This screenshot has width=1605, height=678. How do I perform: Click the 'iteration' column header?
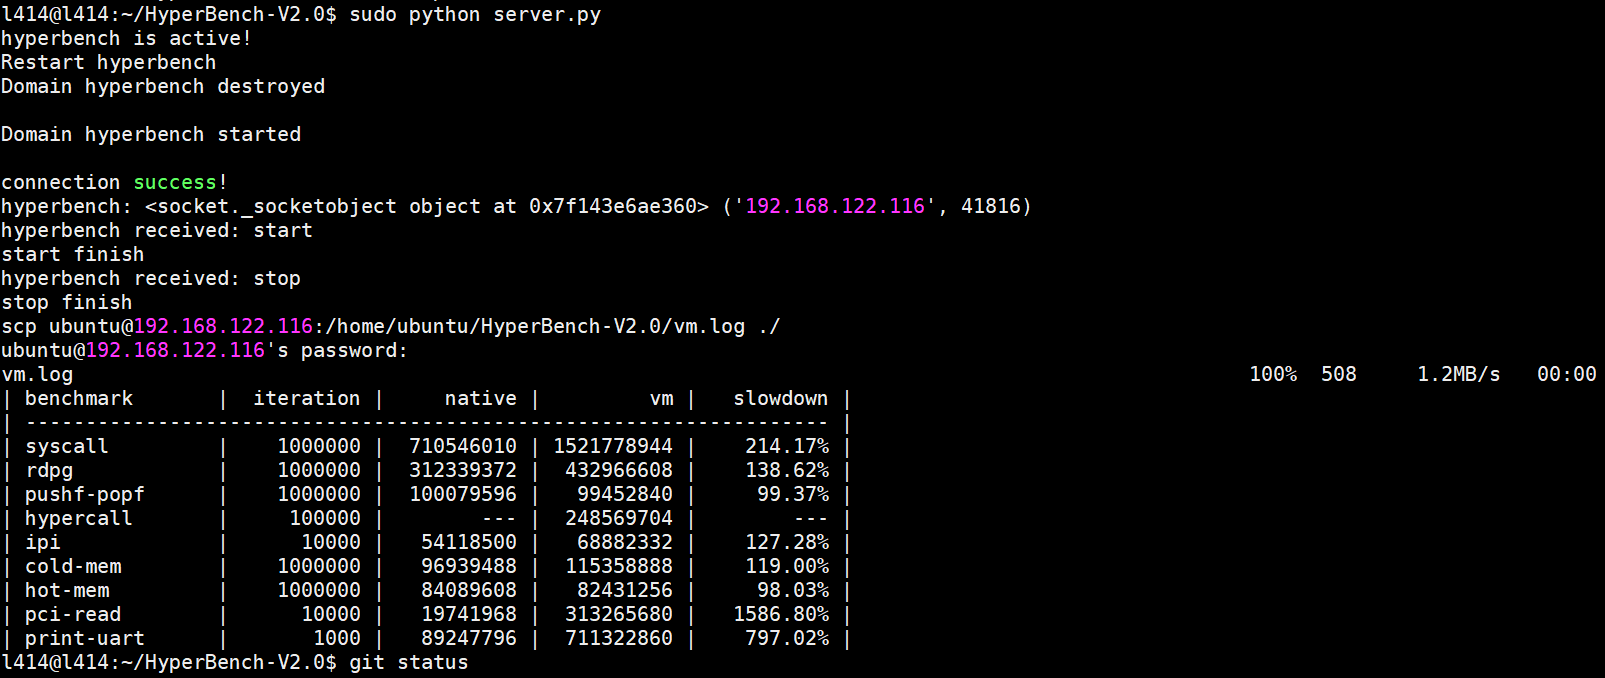click(306, 398)
